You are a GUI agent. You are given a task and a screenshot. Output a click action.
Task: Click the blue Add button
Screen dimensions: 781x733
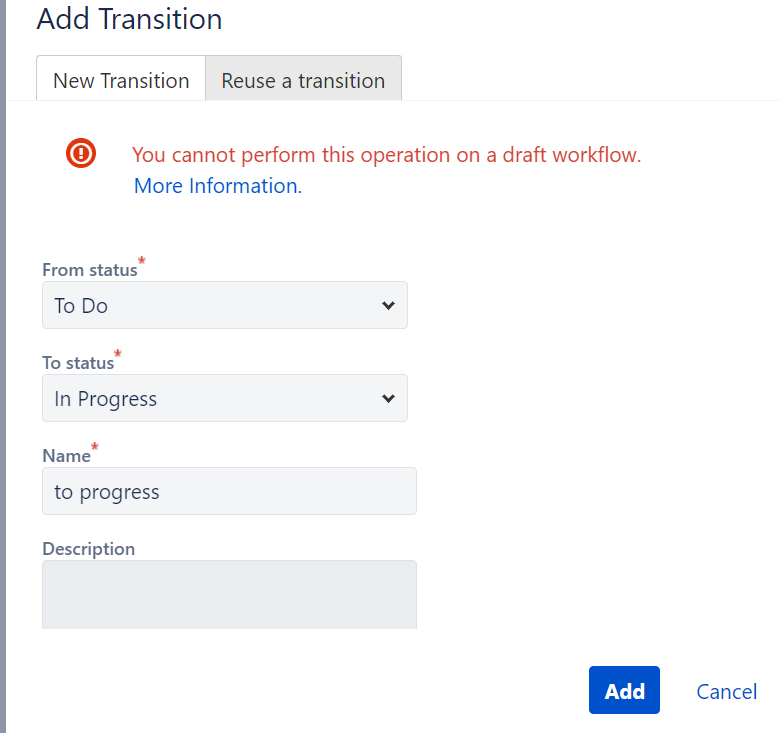tap(624, 690)
